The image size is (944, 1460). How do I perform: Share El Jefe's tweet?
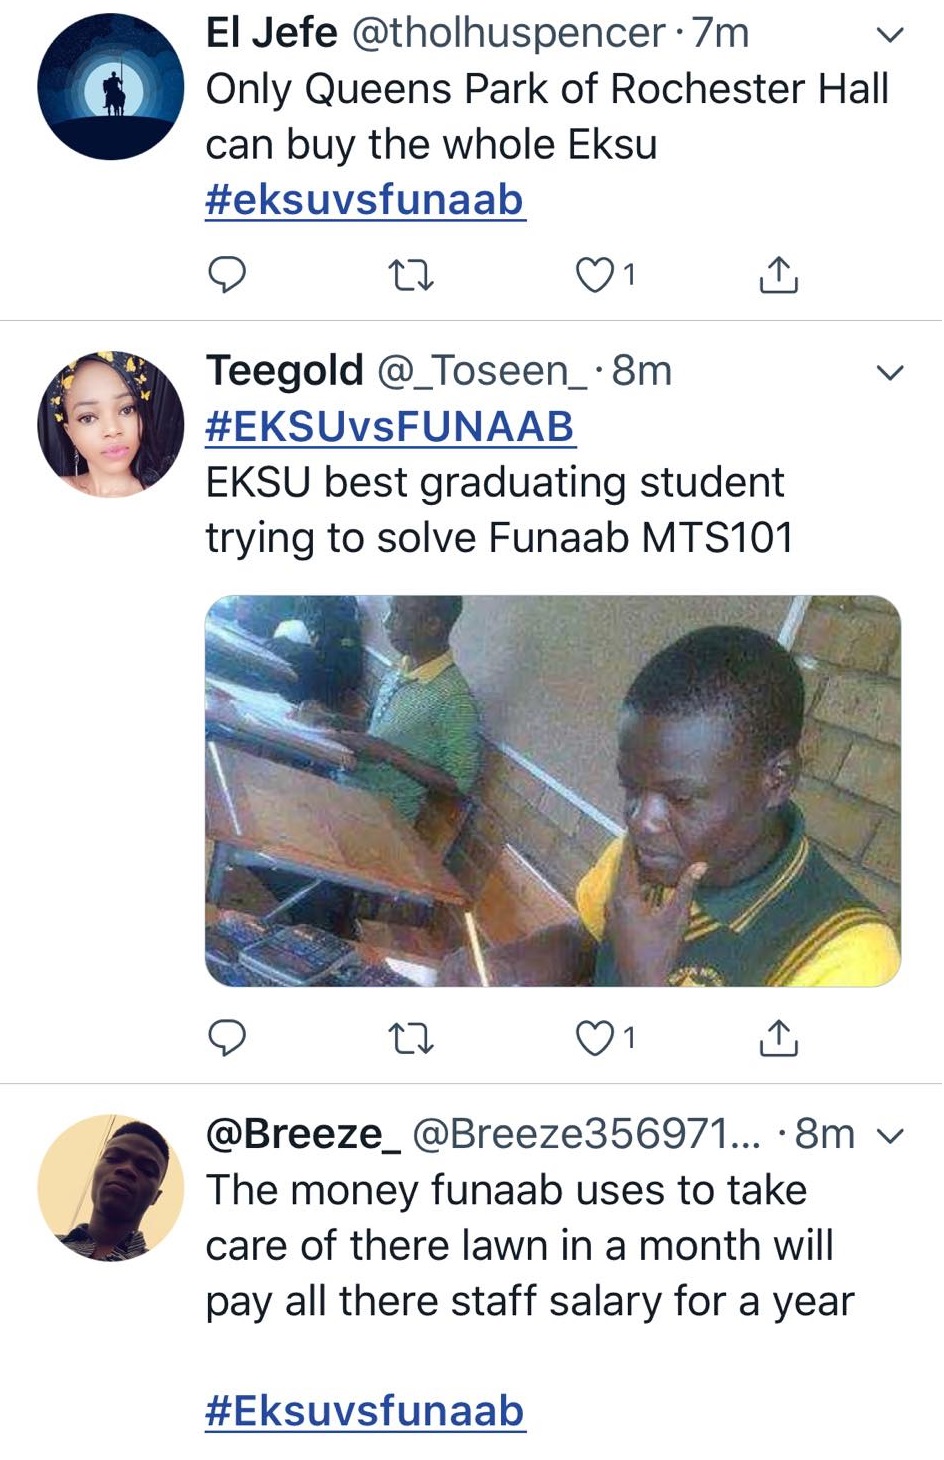click(x=779, y=274)
